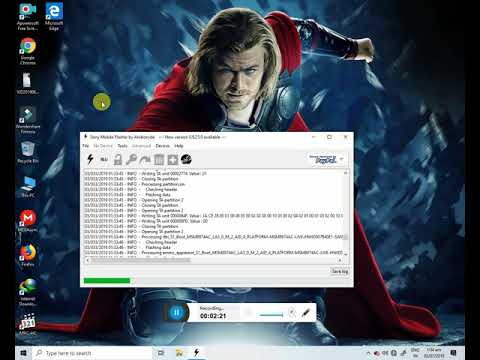Open Apowersoft screen recorder desktop shortcut
The width and height of the screenshot is (480, 360).
coord(28,16)
